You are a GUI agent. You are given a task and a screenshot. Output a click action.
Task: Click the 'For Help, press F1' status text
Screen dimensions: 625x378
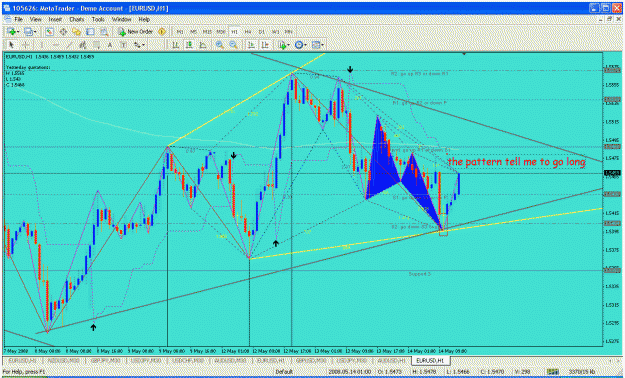(x=24, y=372)
